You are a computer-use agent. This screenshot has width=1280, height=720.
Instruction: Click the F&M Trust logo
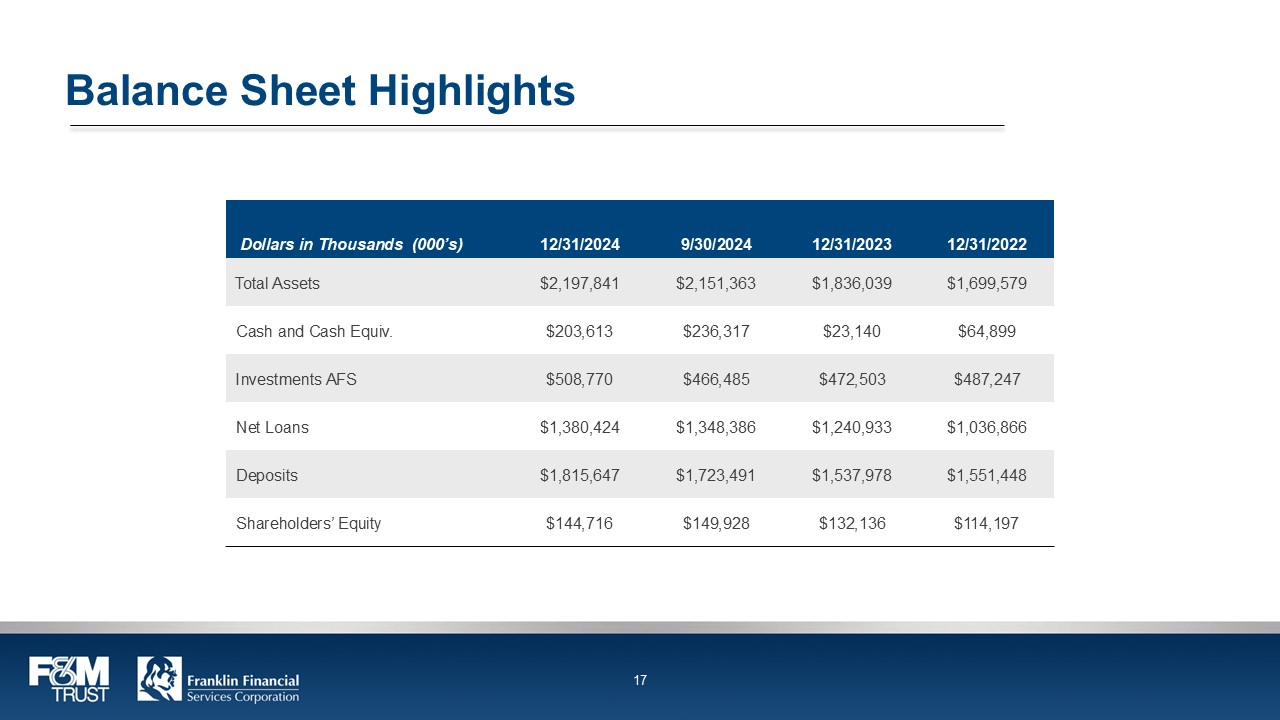(69, 679)
